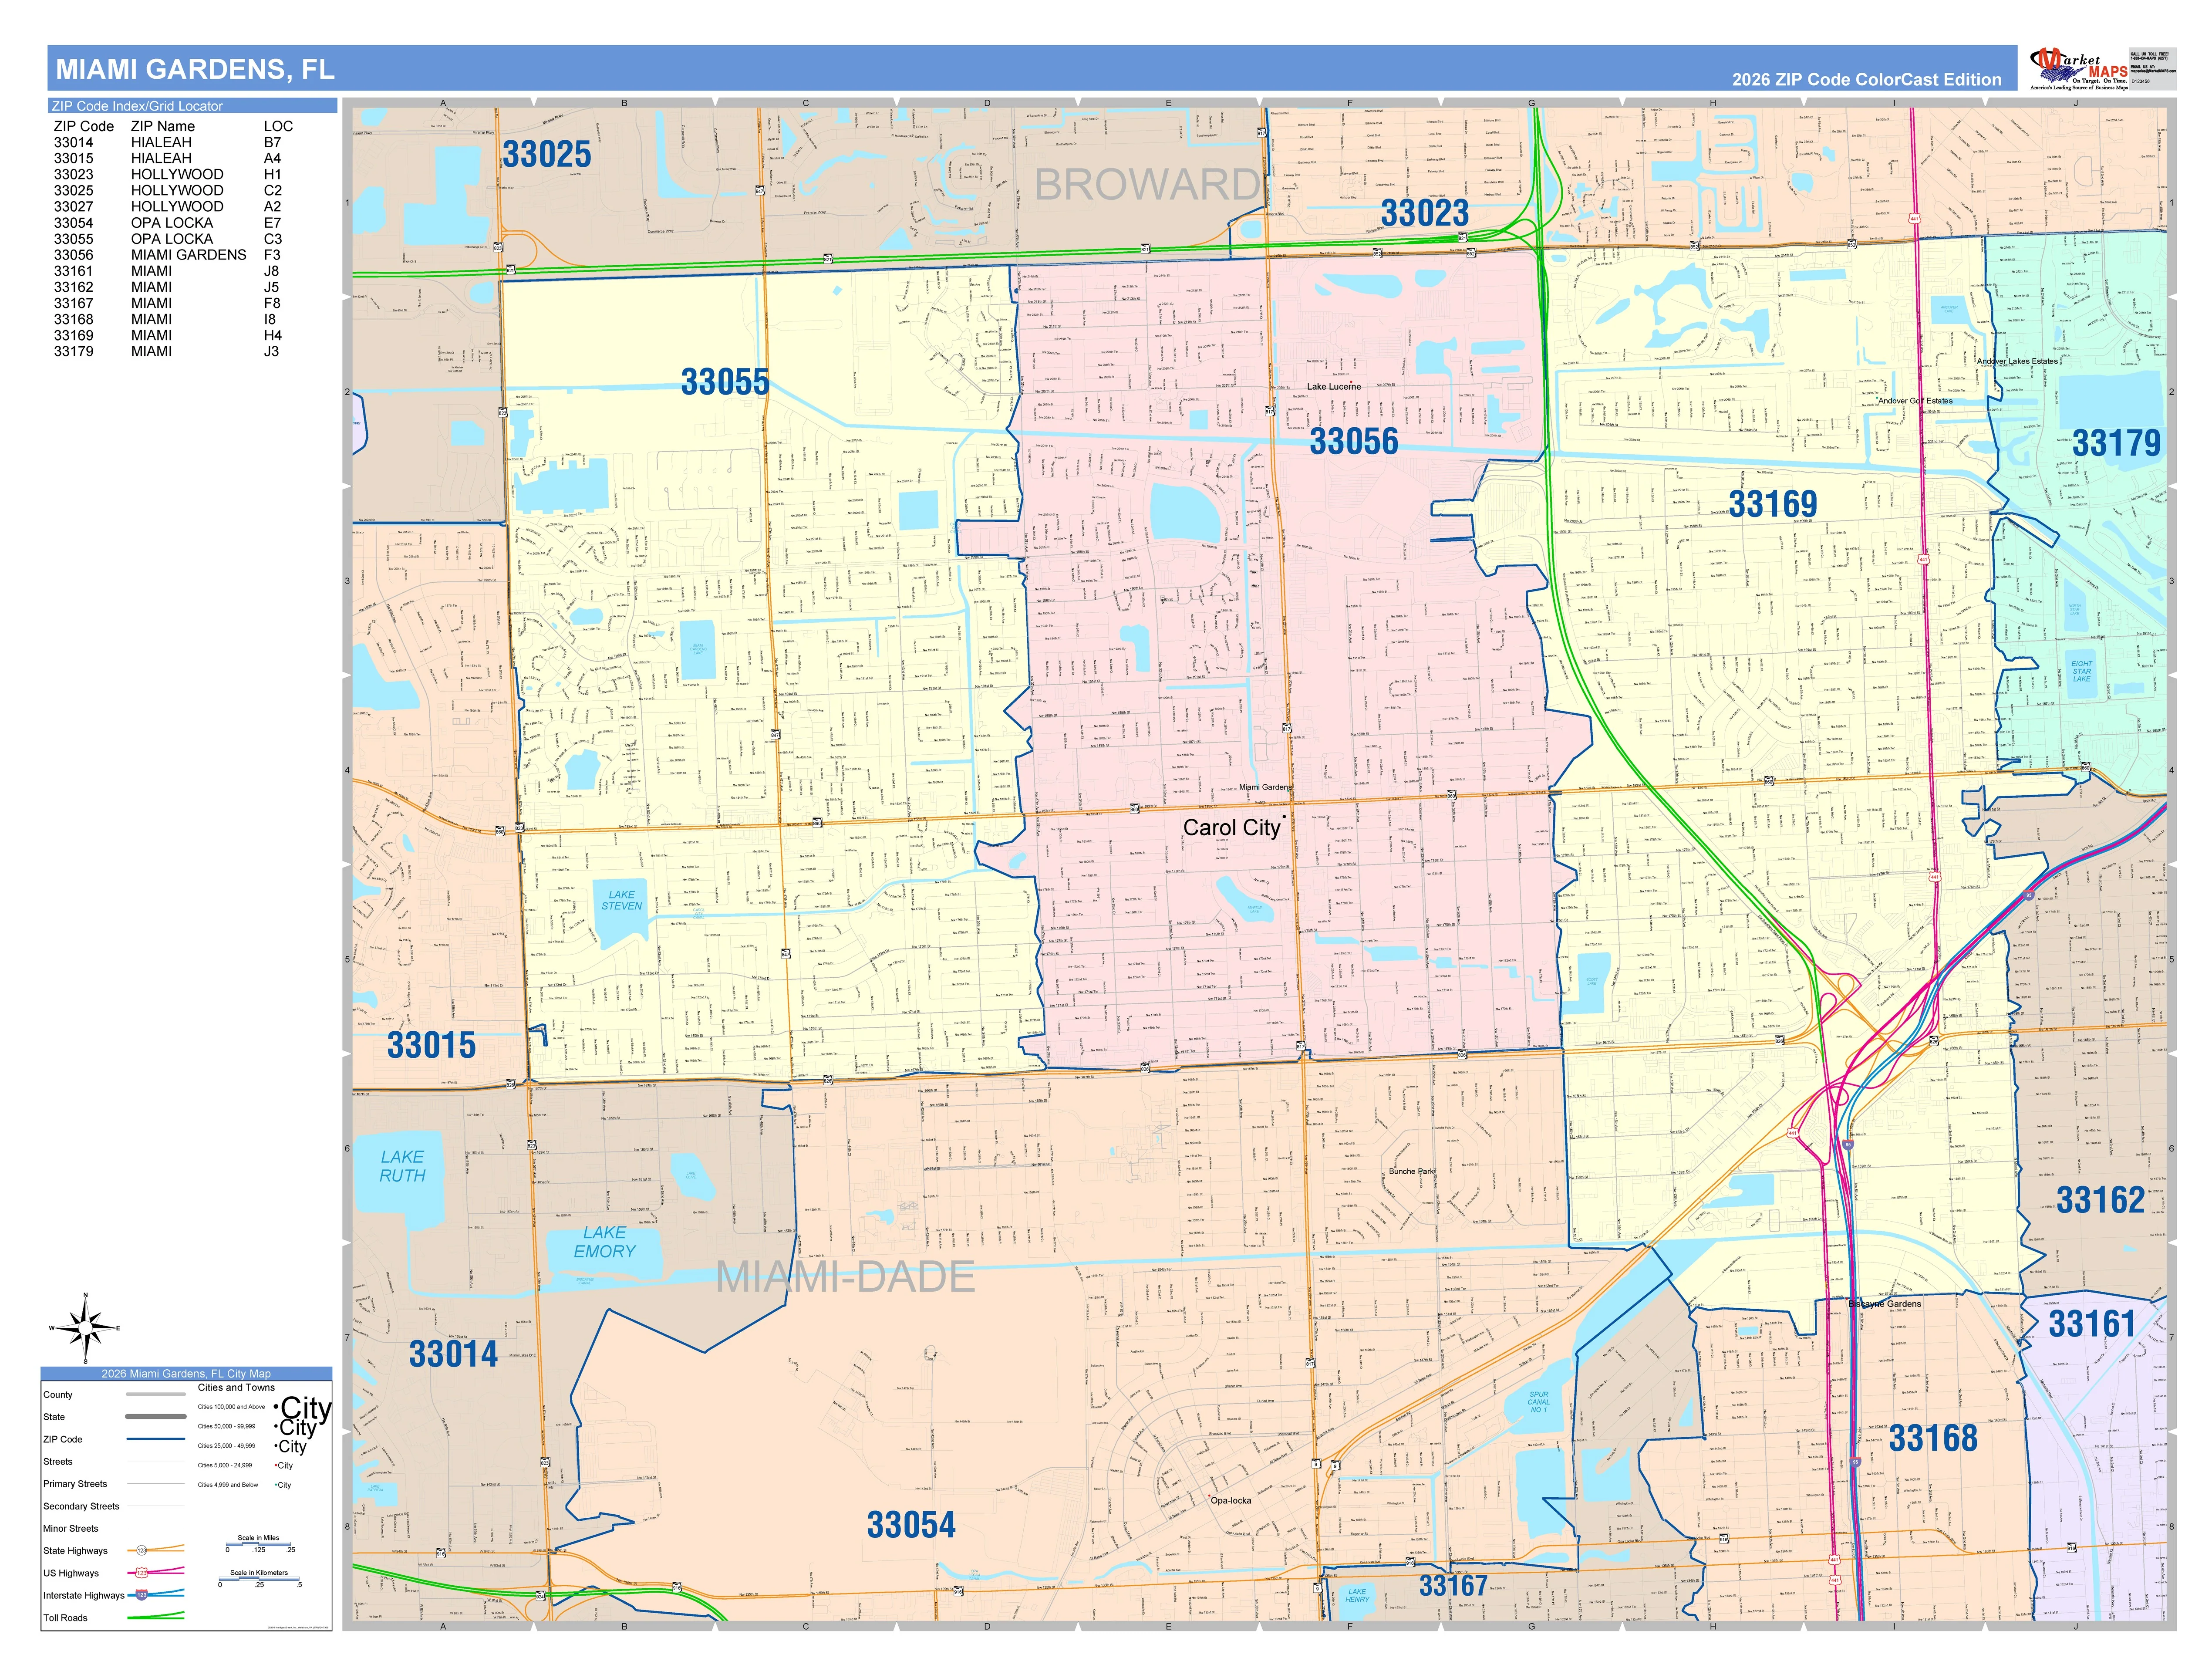
Task: Click the EIGHT STAR LAKE label
Action: [x=2081, y=671]
